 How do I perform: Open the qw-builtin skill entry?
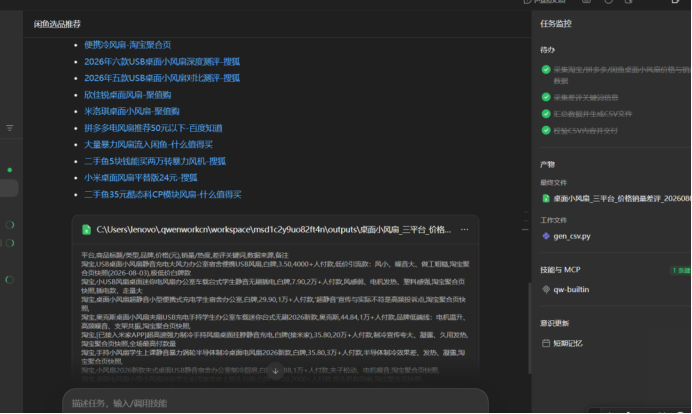571,290
